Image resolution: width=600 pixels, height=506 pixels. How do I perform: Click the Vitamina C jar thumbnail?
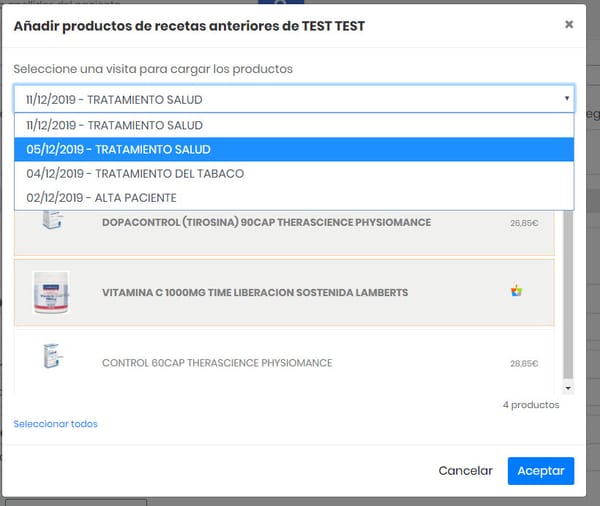point(51,292)
